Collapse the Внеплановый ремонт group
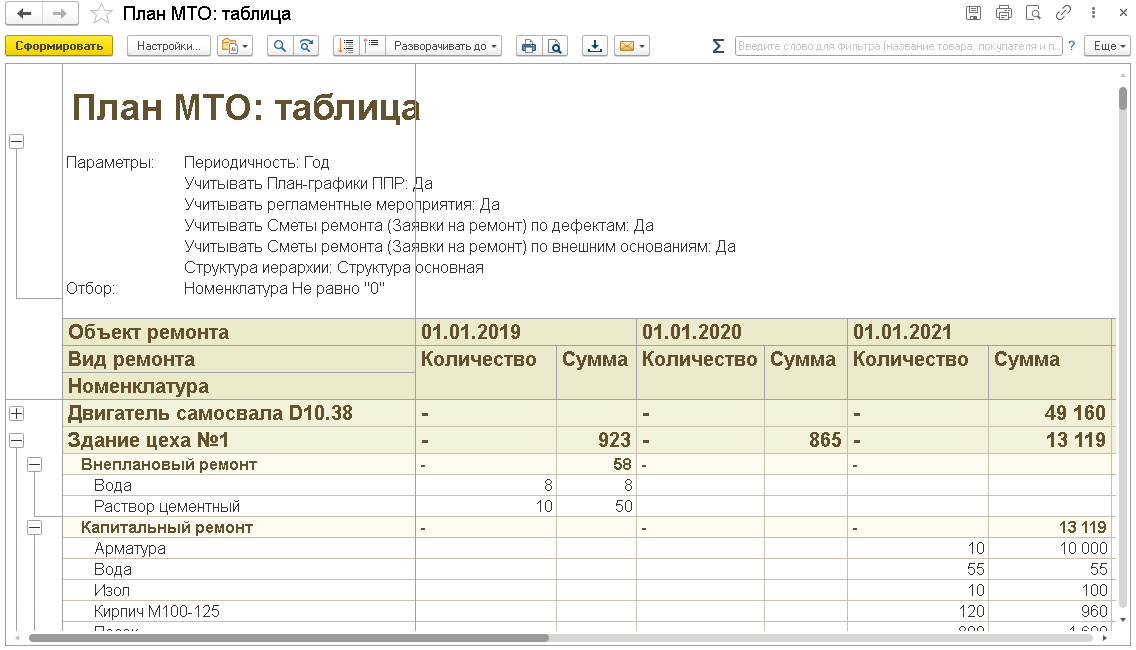The image size is (1136, 650). (34, 464)
